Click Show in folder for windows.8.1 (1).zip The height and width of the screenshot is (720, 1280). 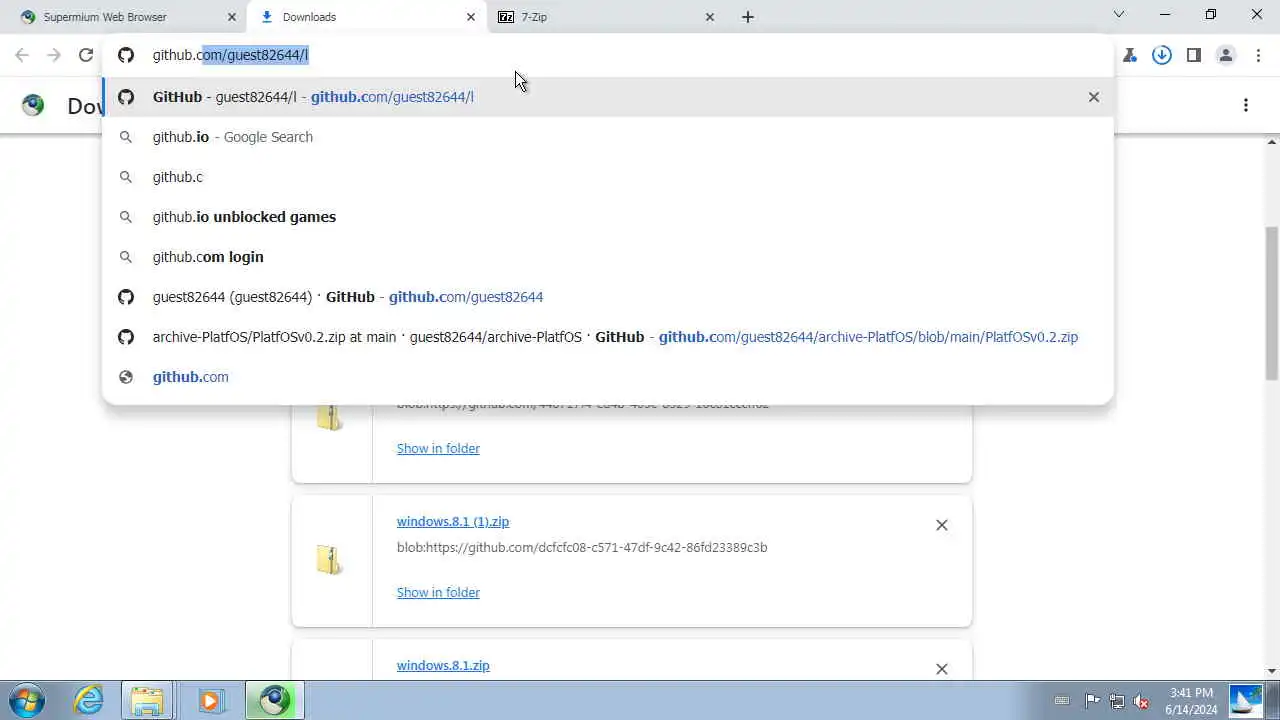coord(438,592)
